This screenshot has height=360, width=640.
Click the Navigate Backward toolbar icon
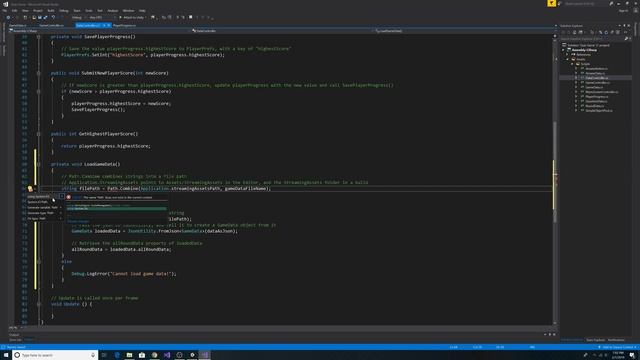[x=8, y=18]
